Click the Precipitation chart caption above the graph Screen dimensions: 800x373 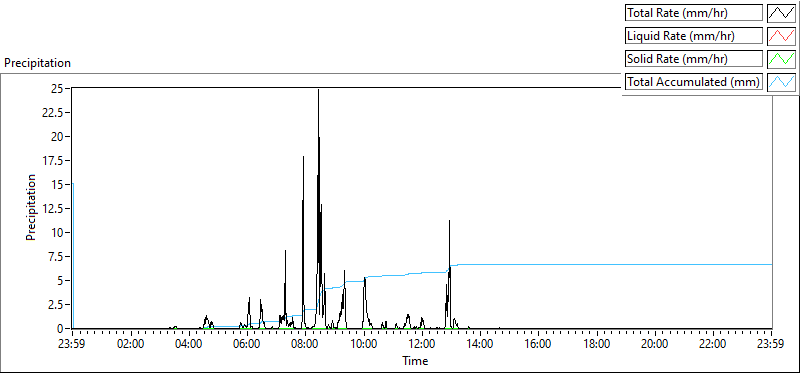(38, 63)
